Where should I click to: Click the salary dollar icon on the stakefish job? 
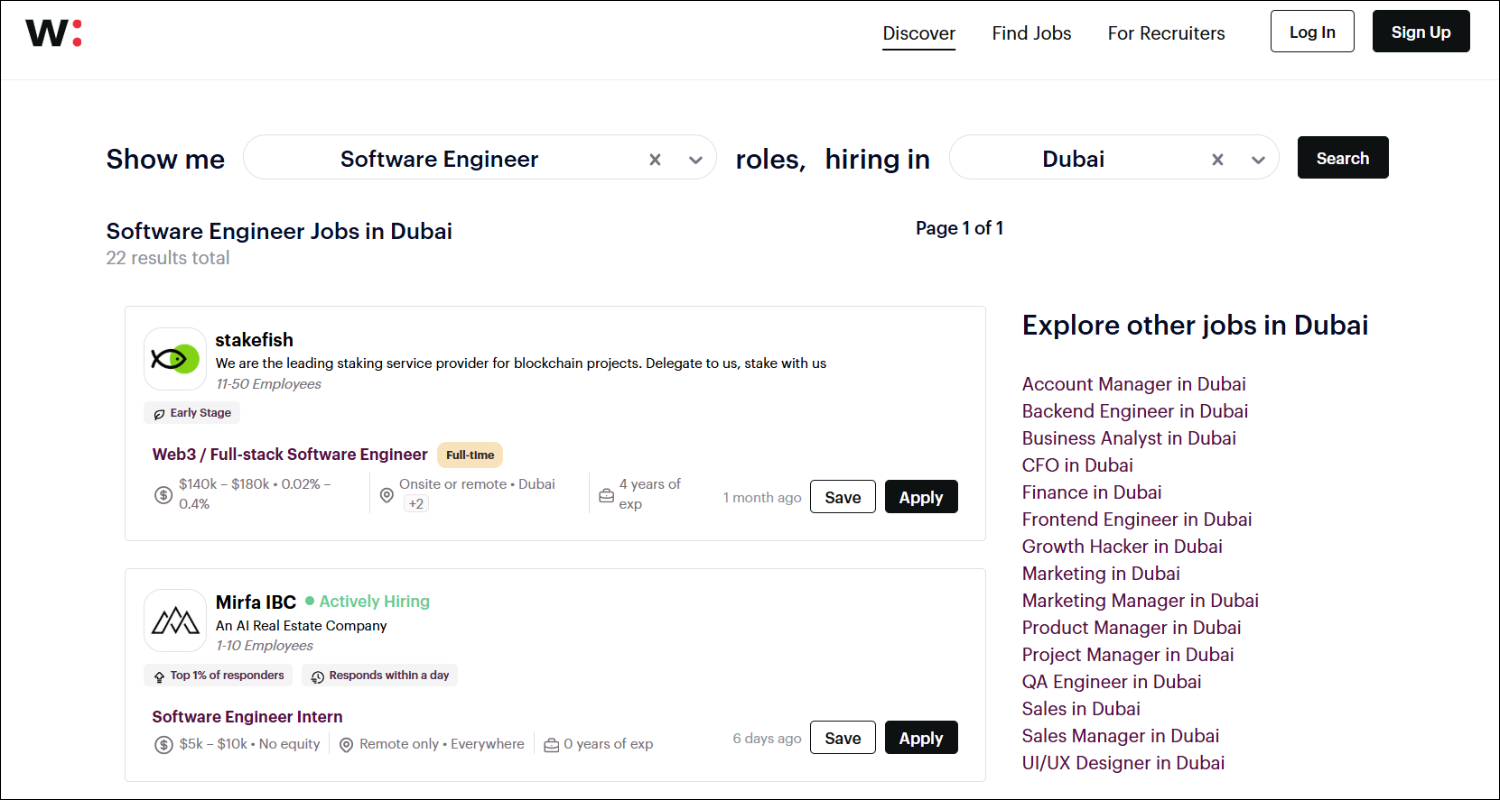(163, 494)
